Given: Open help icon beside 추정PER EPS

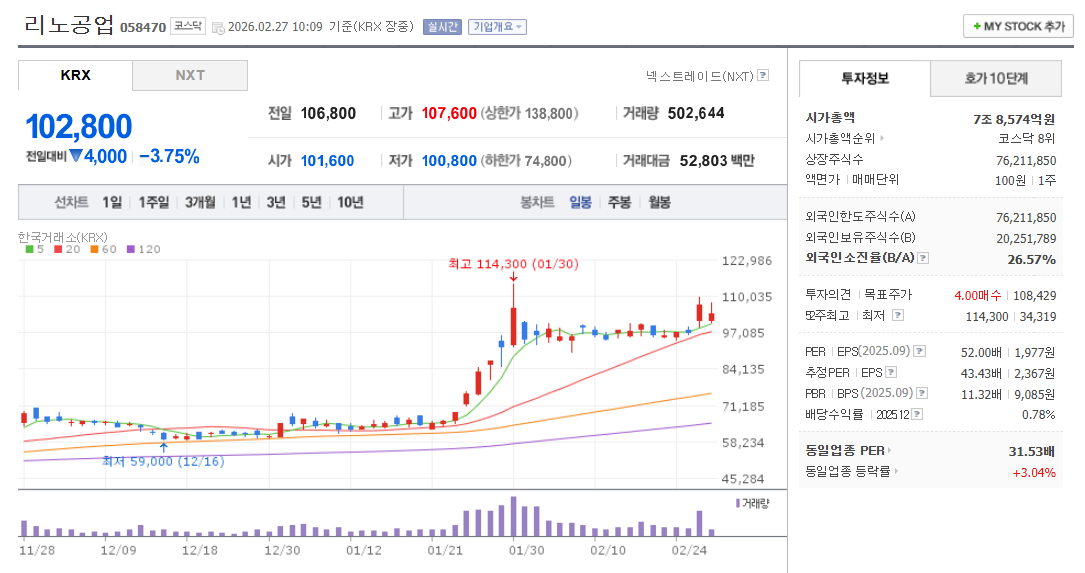Looking at the screenshot, I should click(x=891, y=372).
